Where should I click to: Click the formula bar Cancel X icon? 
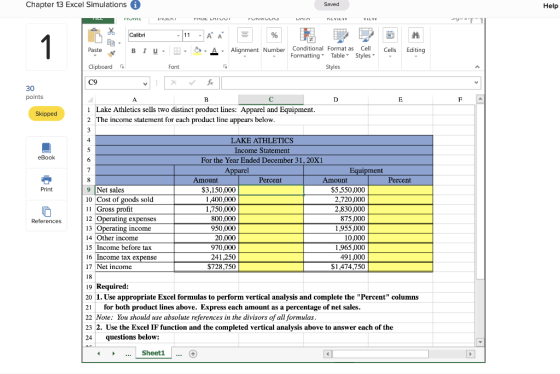(x=174, y=83)
